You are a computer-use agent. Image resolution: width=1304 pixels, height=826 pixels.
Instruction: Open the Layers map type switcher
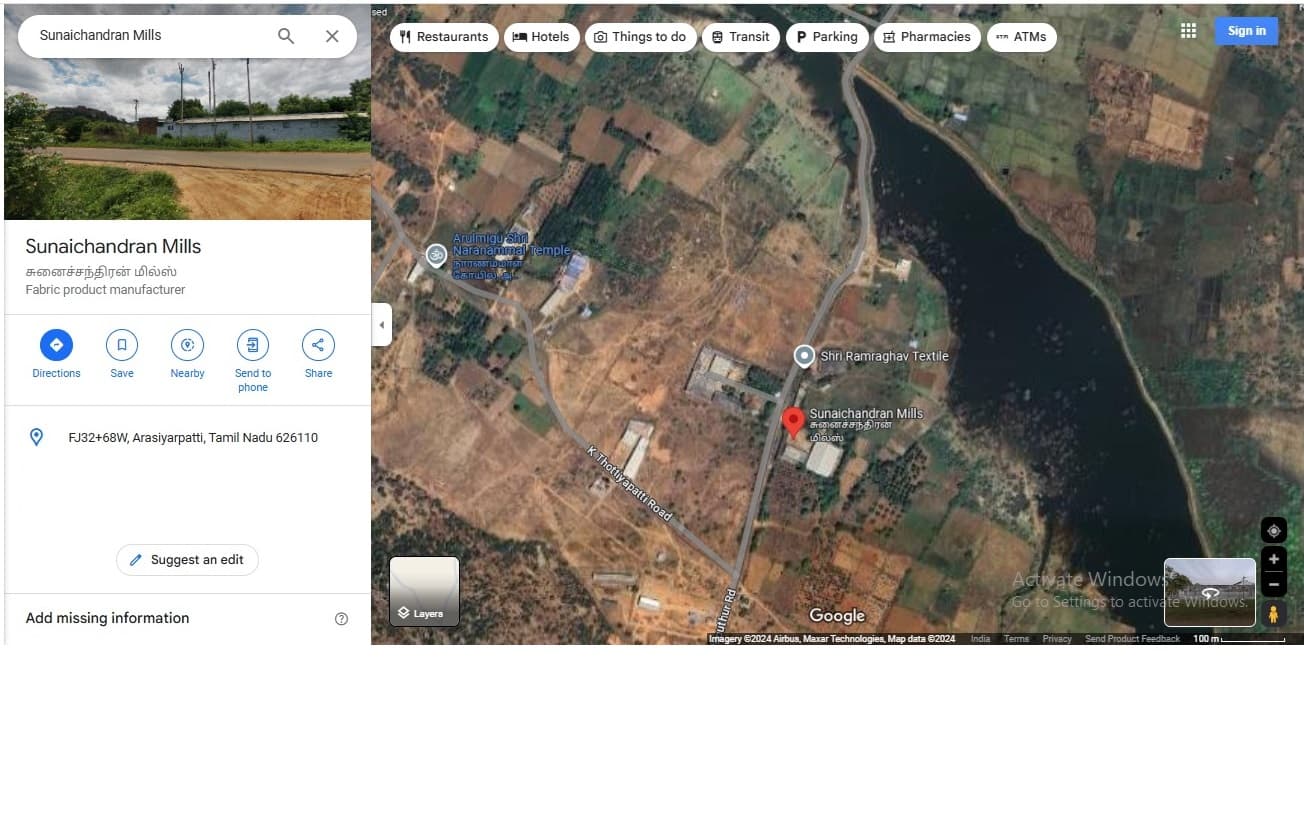coord(424,591)
